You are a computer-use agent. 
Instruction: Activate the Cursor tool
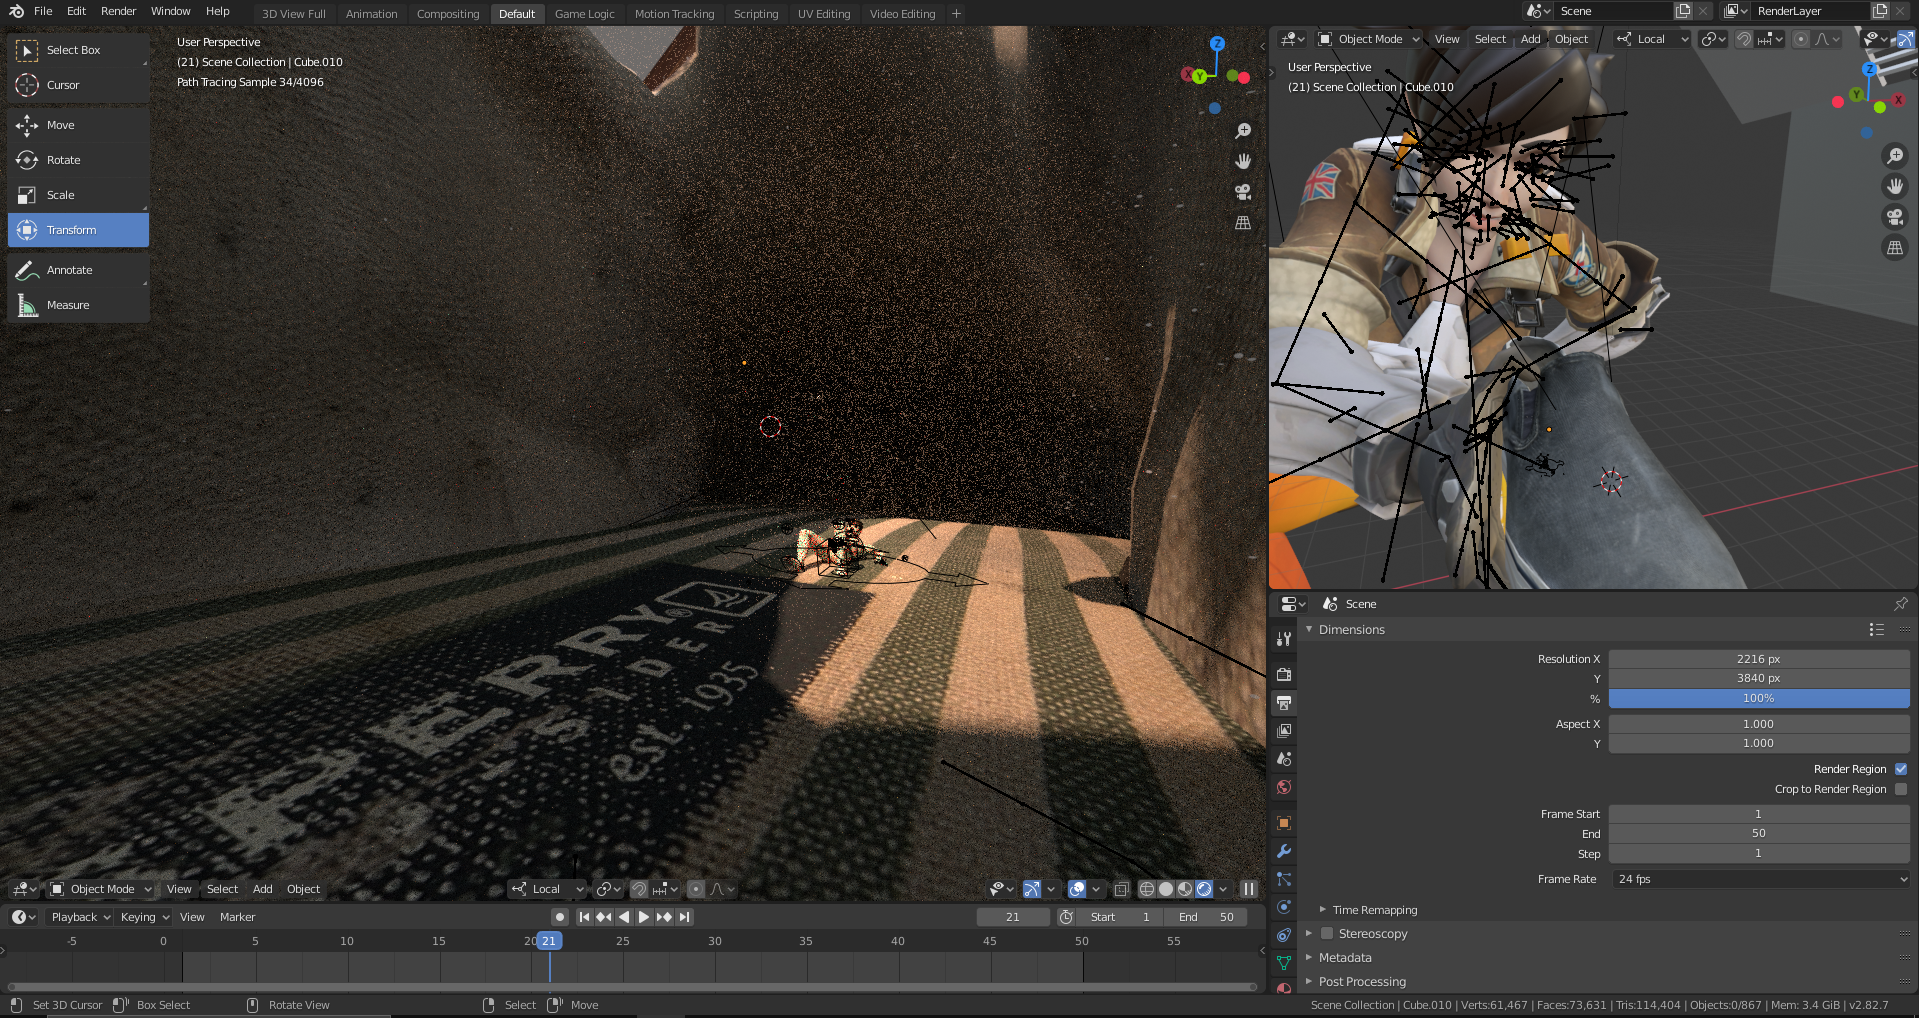tap(78, 85)
